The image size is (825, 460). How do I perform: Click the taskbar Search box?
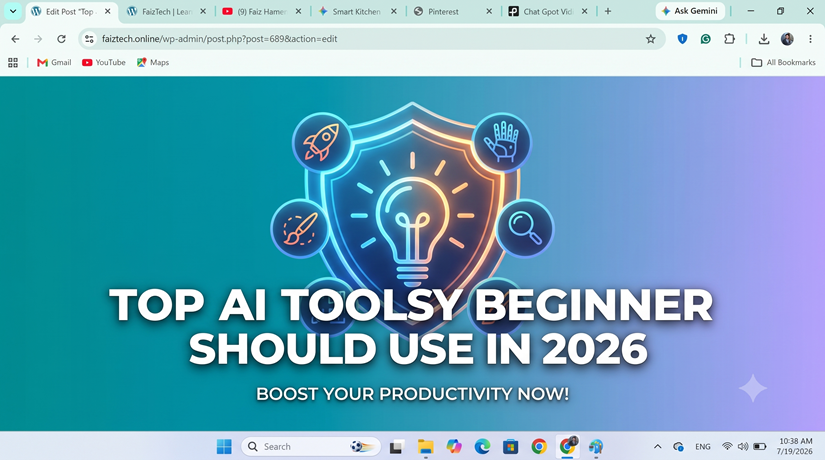[310, 447]
